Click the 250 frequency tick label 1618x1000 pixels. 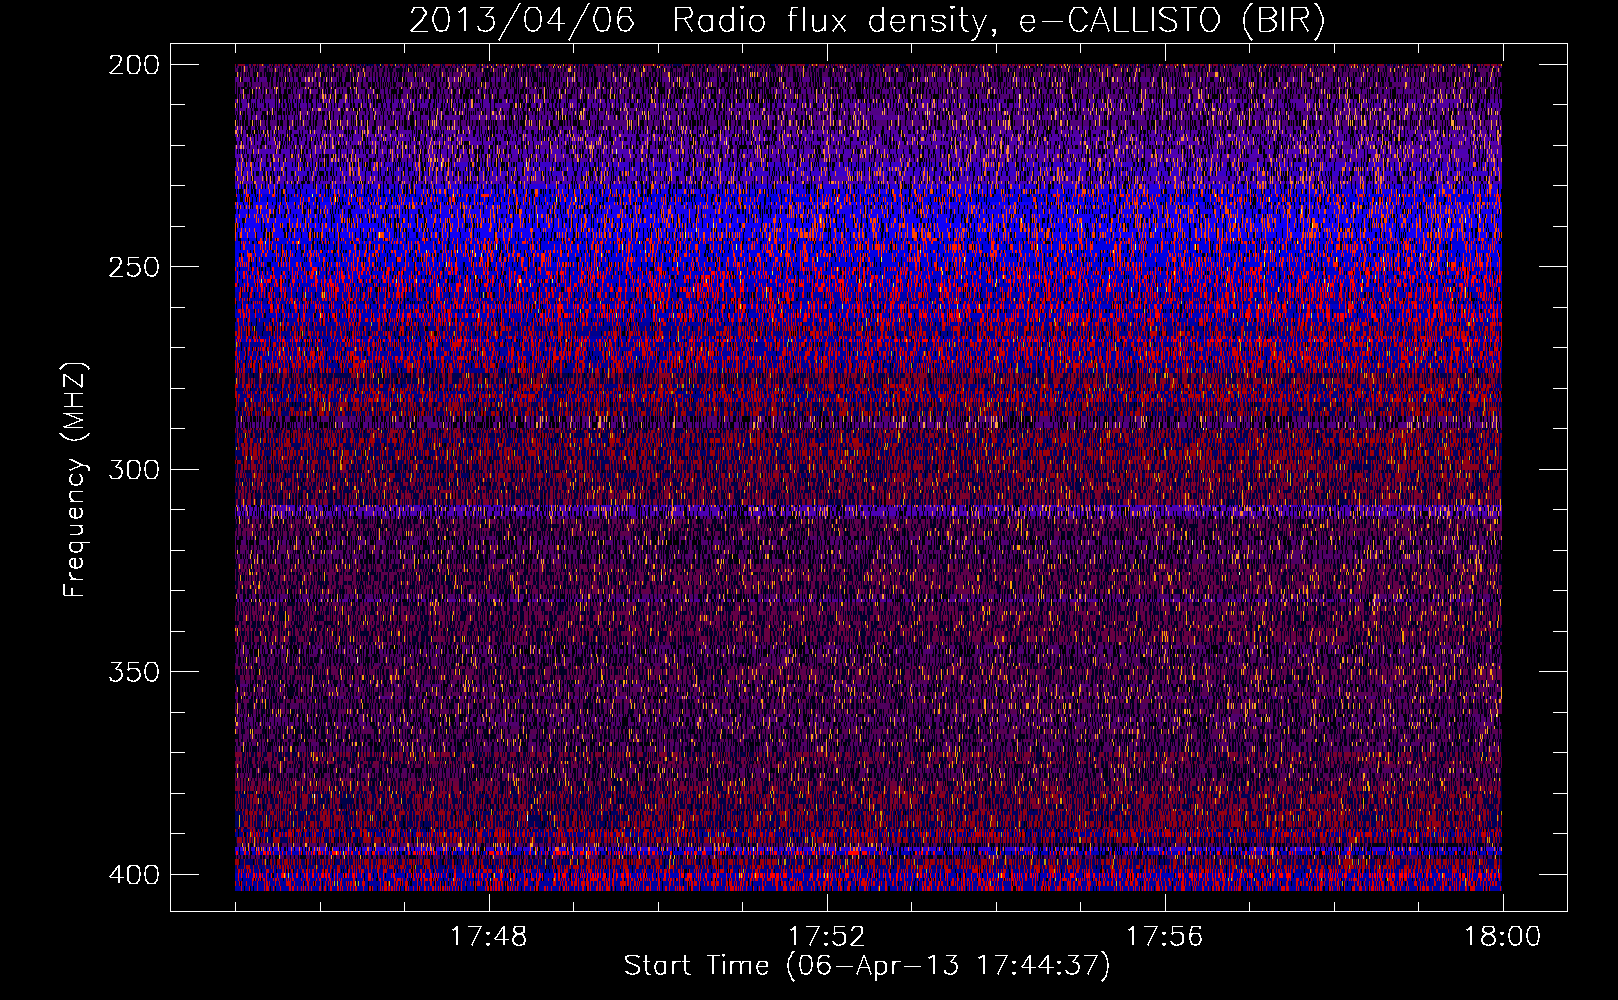click(x=133, y=267)
